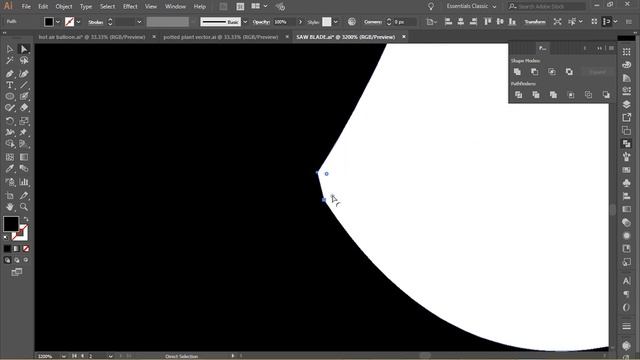Select the Selection tool
This screenshot has height=360, width=640.
pos(10,49)
